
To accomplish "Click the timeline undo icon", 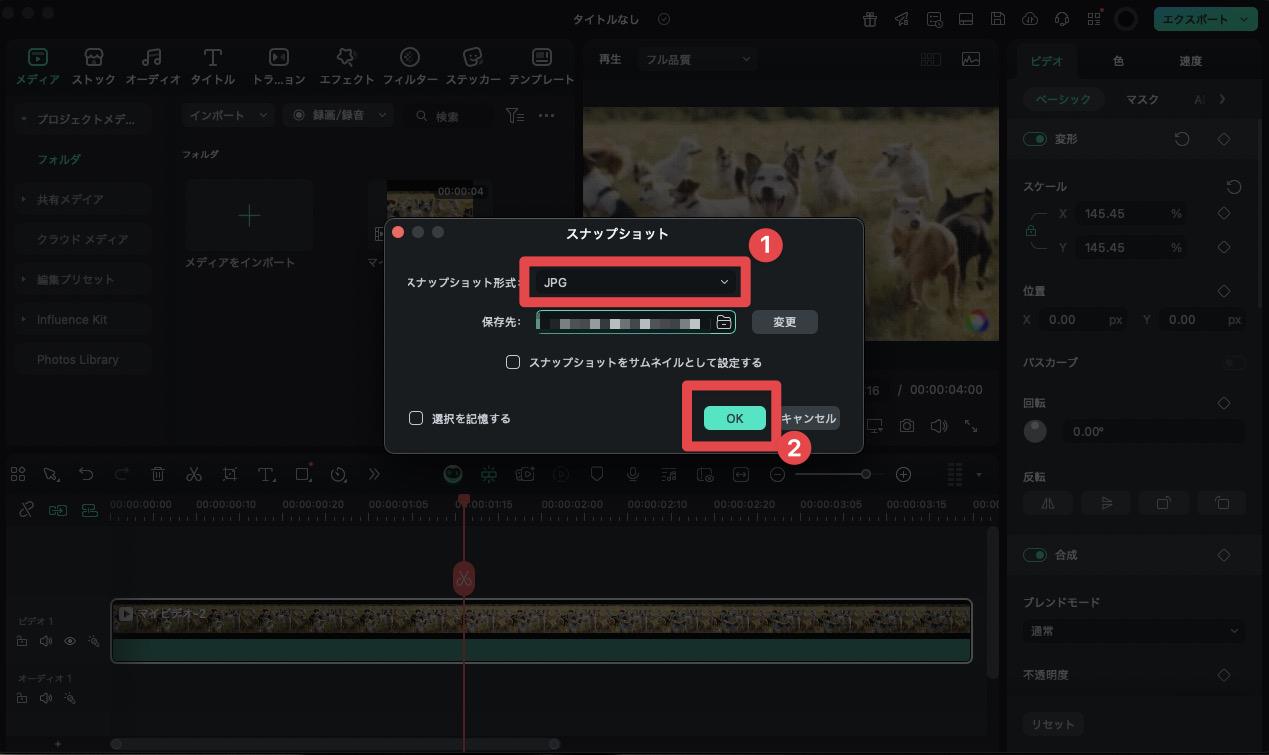I will click(86, 474).
